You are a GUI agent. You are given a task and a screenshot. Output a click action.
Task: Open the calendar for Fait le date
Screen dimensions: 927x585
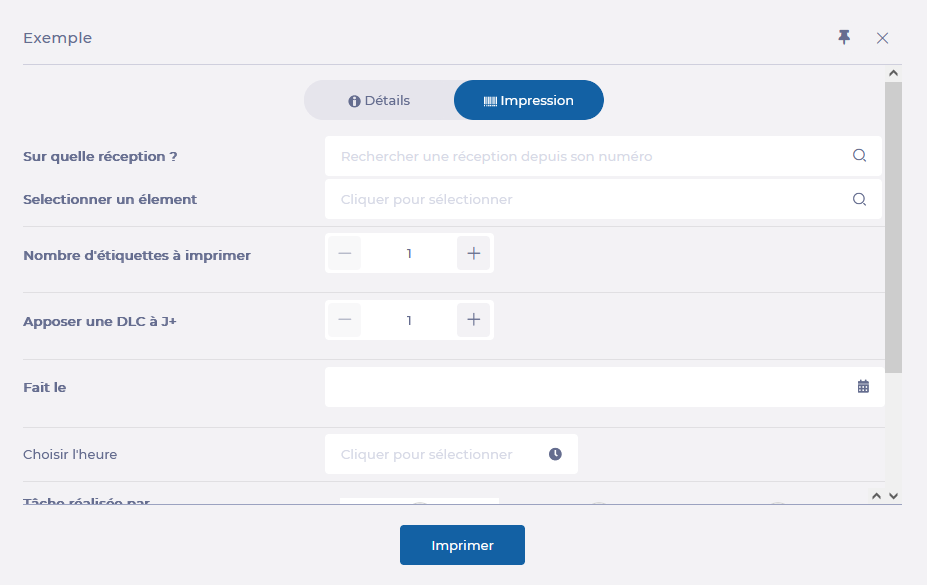(863, 387)
